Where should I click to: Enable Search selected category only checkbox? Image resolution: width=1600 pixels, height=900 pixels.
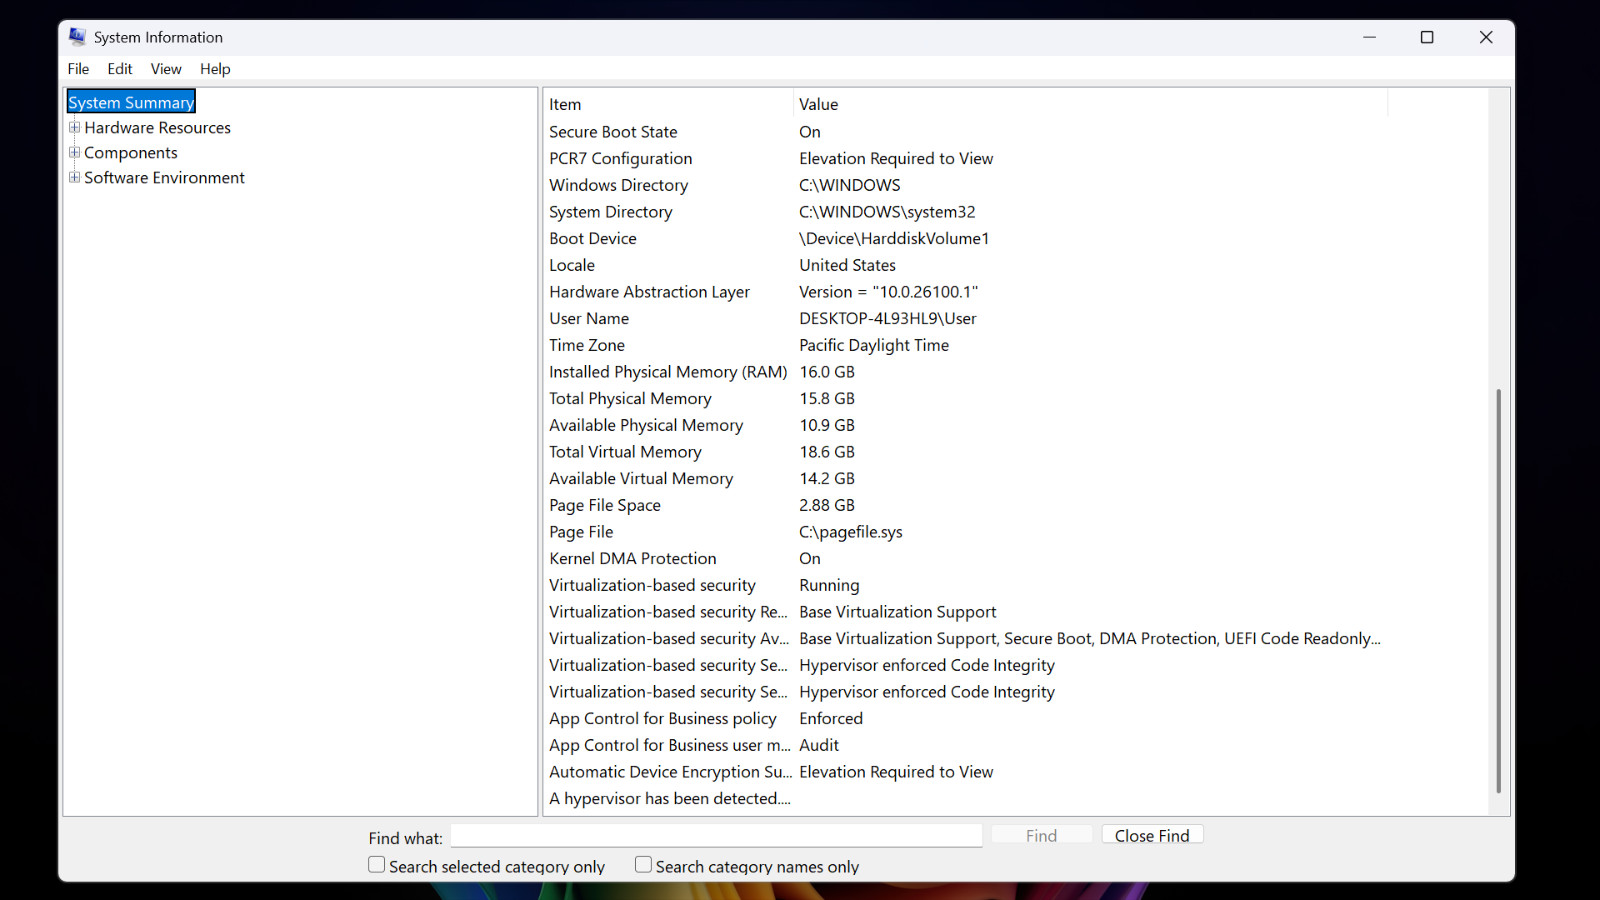tap(376, 865)
